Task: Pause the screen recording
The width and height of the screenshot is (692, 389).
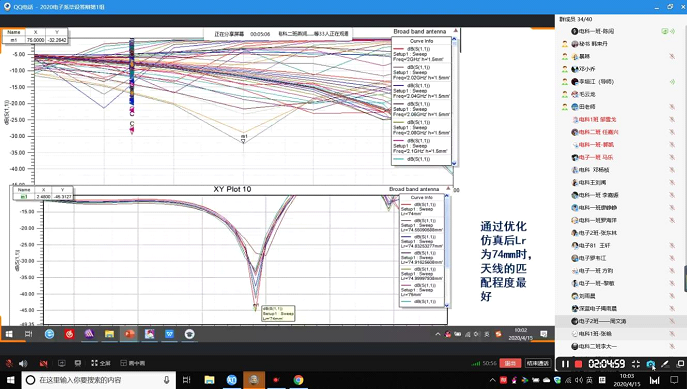Action: (565, 364)
